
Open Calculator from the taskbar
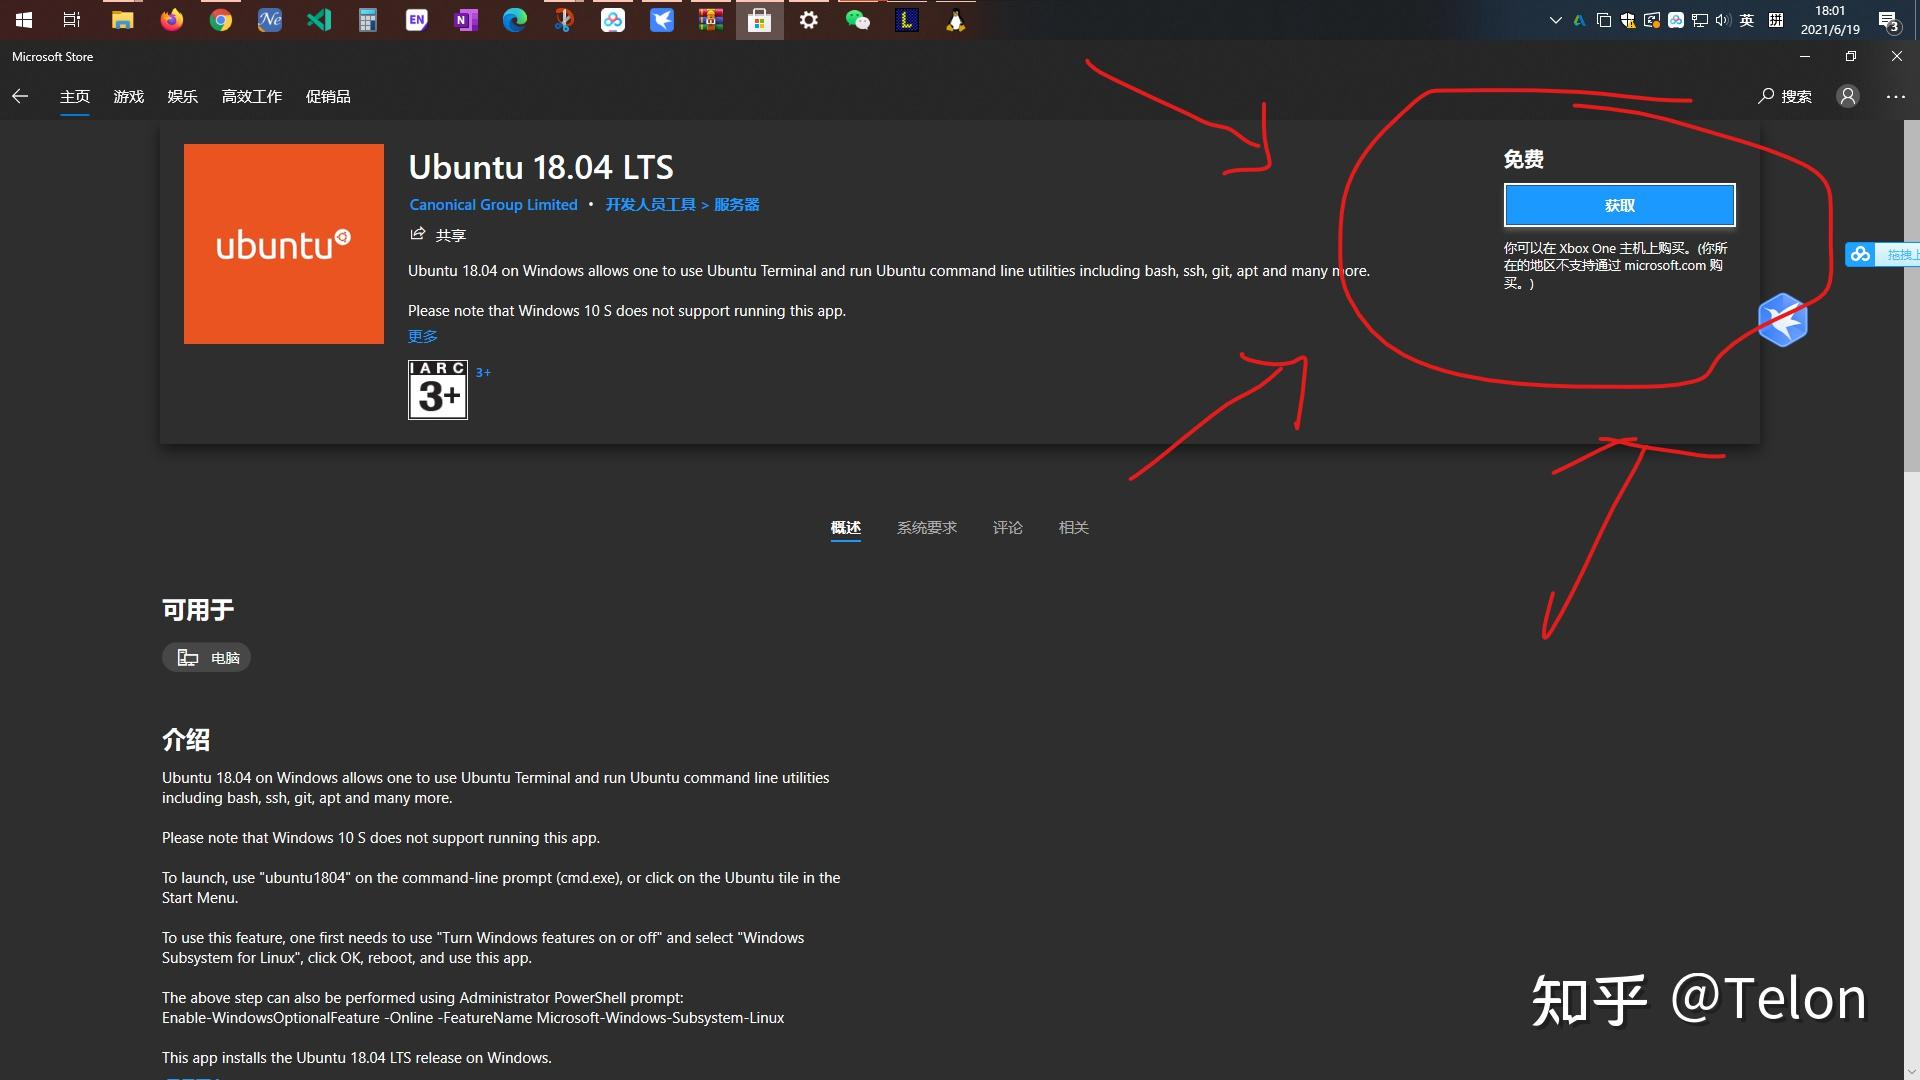368,20
